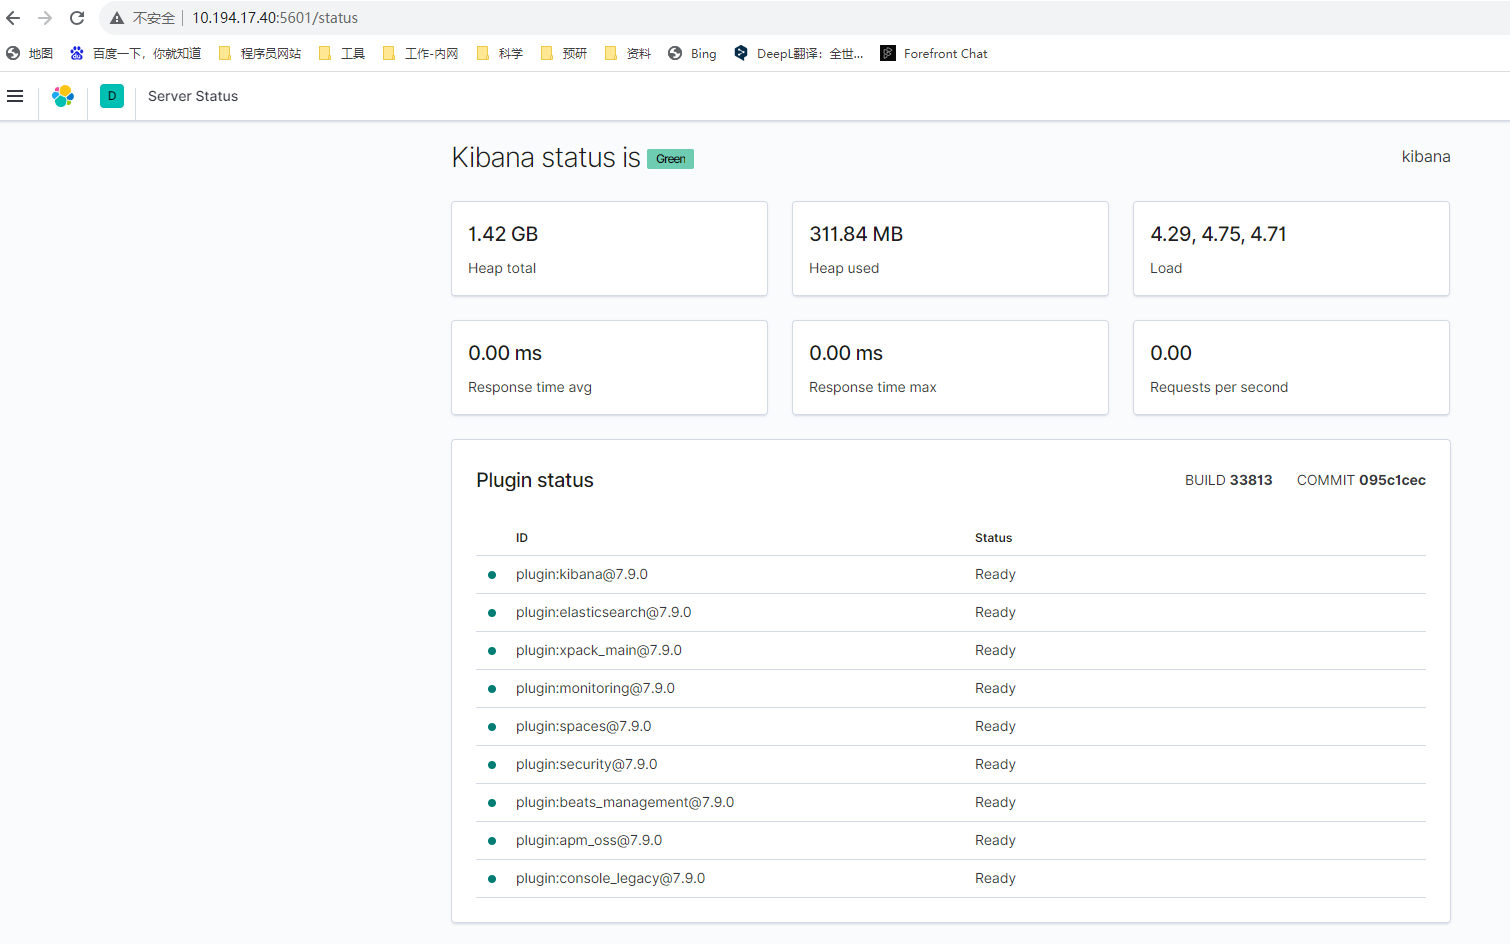Expand the 程序员网站 bookmark folder
This screenshot has width=1510, height=944.
(x=260, y=54)
